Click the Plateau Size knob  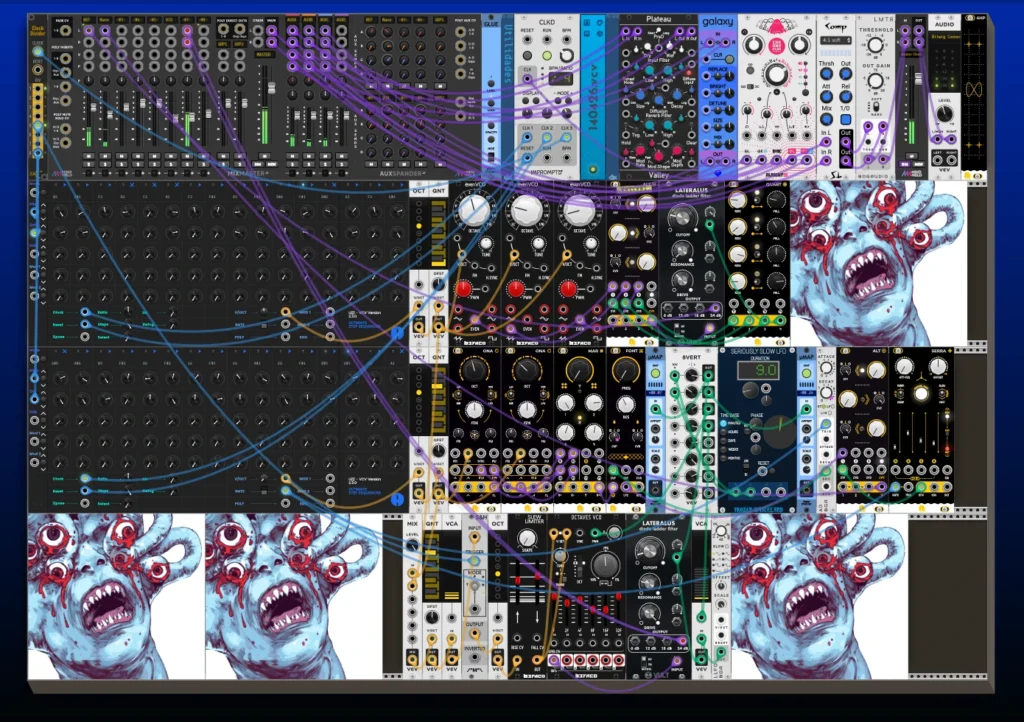coord(640,95)
